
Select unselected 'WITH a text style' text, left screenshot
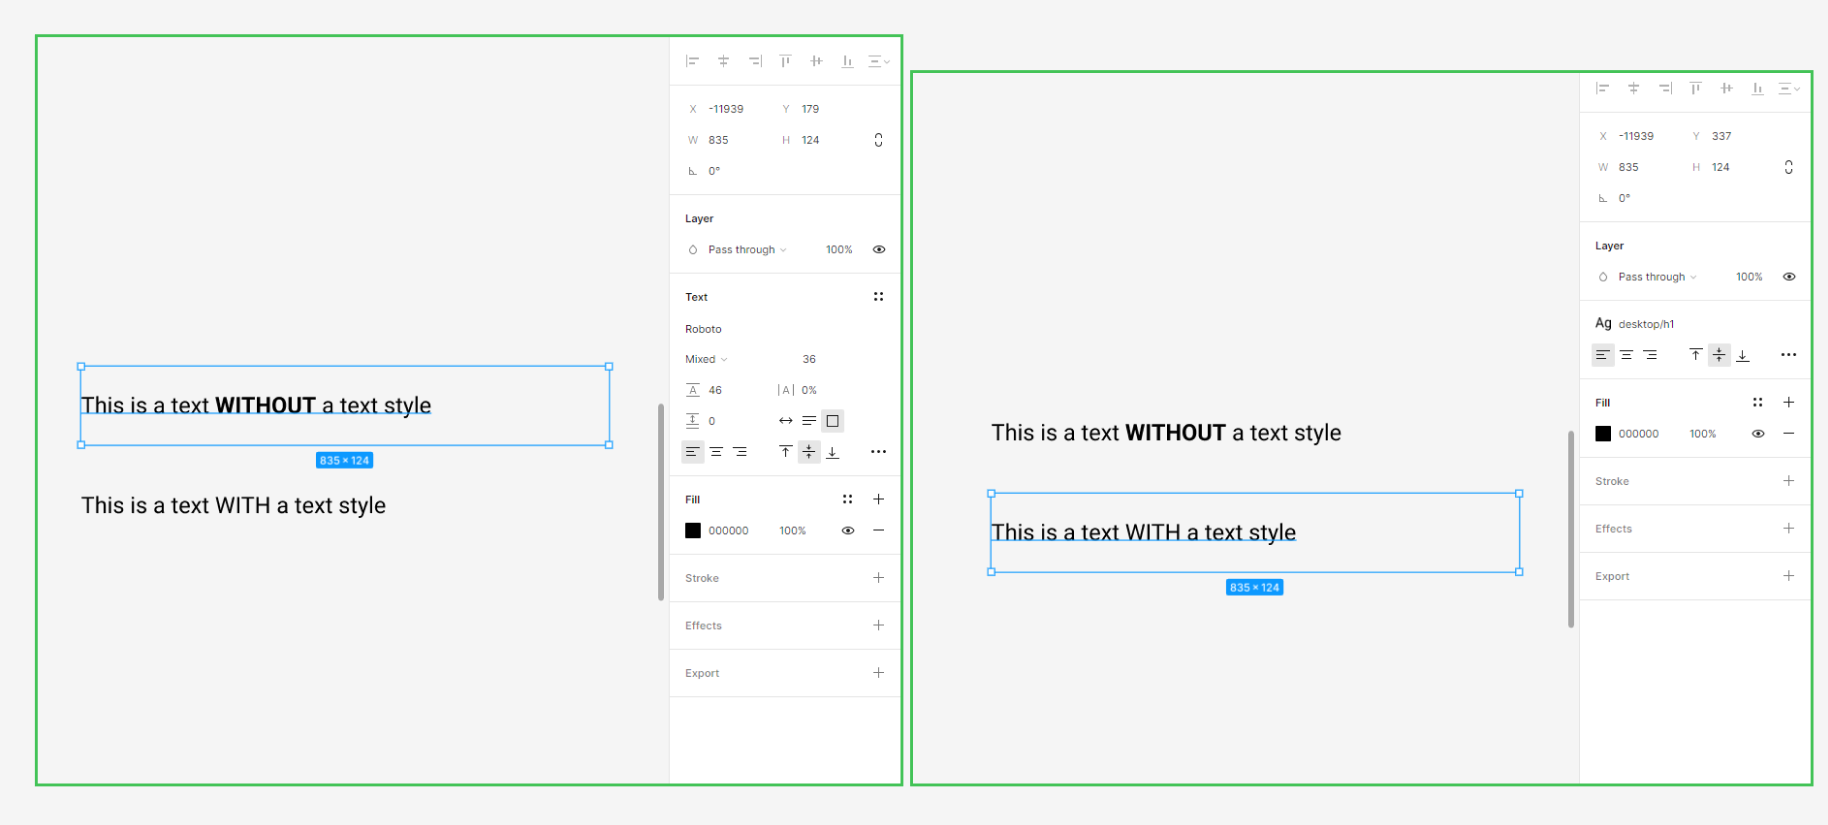coord(234,506)
